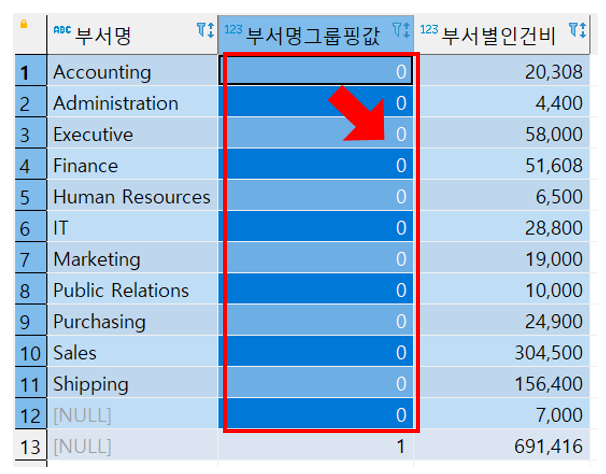Select row number 3 header
606x474 pixels.
coord(31,133)
